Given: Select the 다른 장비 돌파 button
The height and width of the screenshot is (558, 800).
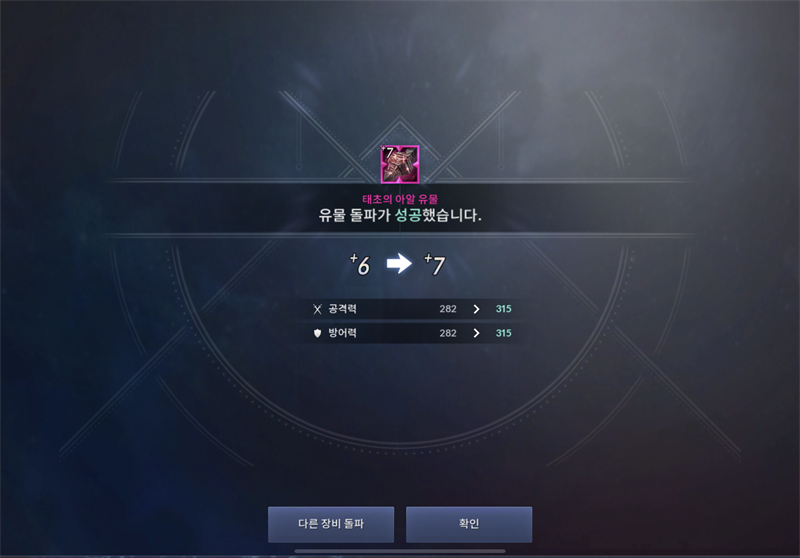Looking at the screenshot, I should click(x=331, y=524).
